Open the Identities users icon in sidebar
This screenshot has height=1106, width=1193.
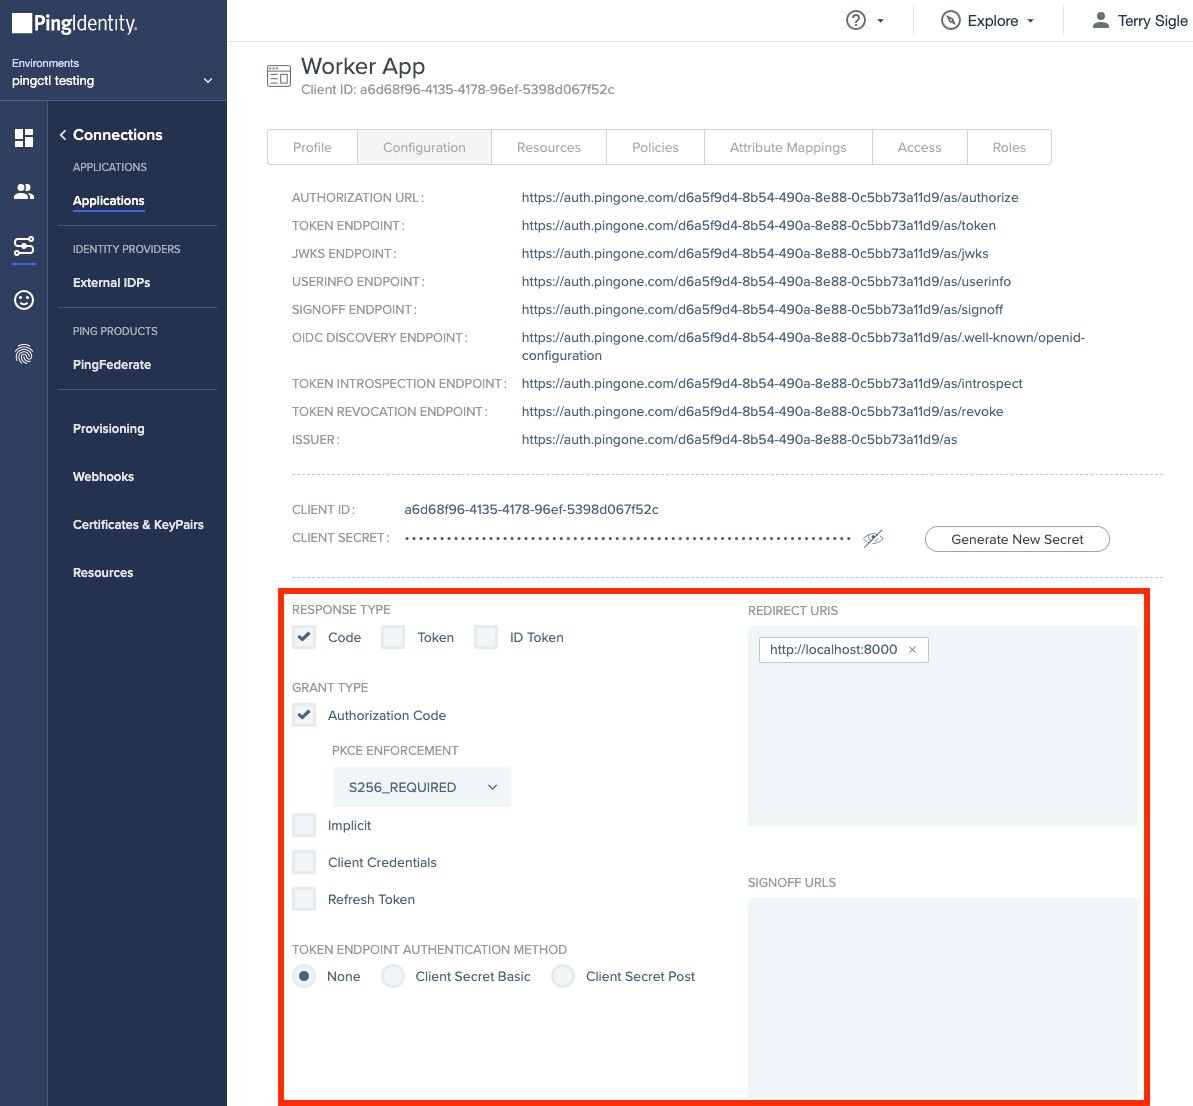click(24, 192)
